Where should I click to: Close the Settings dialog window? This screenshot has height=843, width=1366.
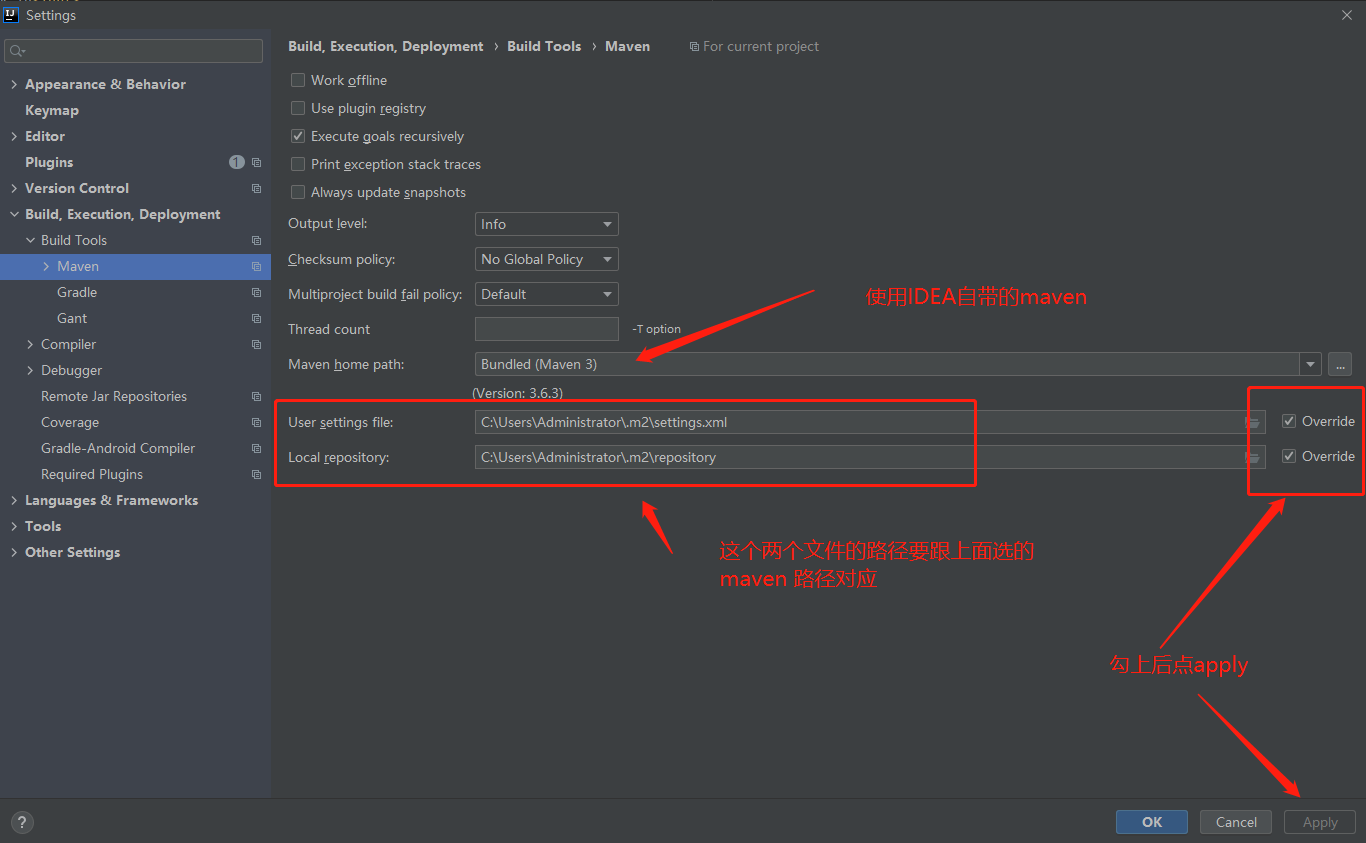pos(1347,14)
